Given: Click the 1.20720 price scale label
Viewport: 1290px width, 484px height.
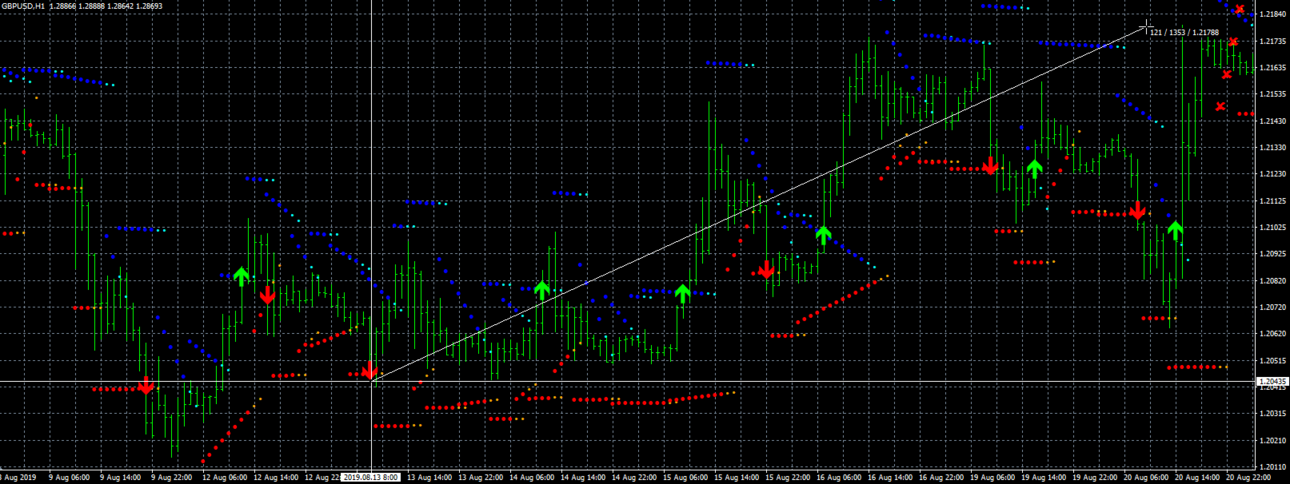Looking at the screenshot, I should 1273,307.
